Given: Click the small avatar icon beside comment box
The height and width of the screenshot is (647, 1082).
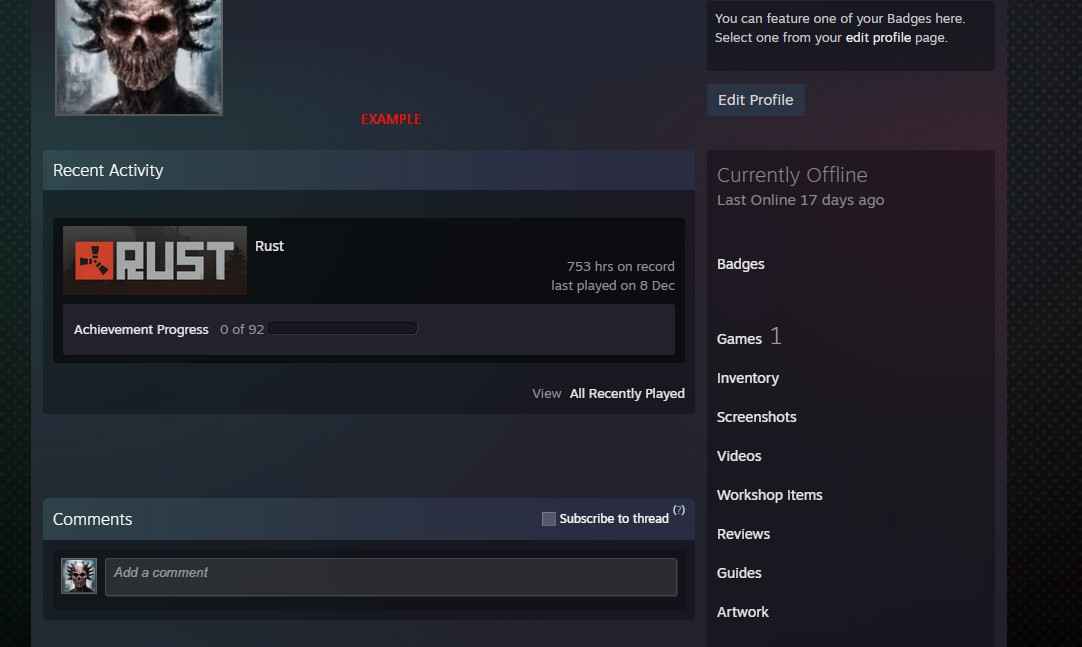Looking at the screenshot, I should [79, 576].
